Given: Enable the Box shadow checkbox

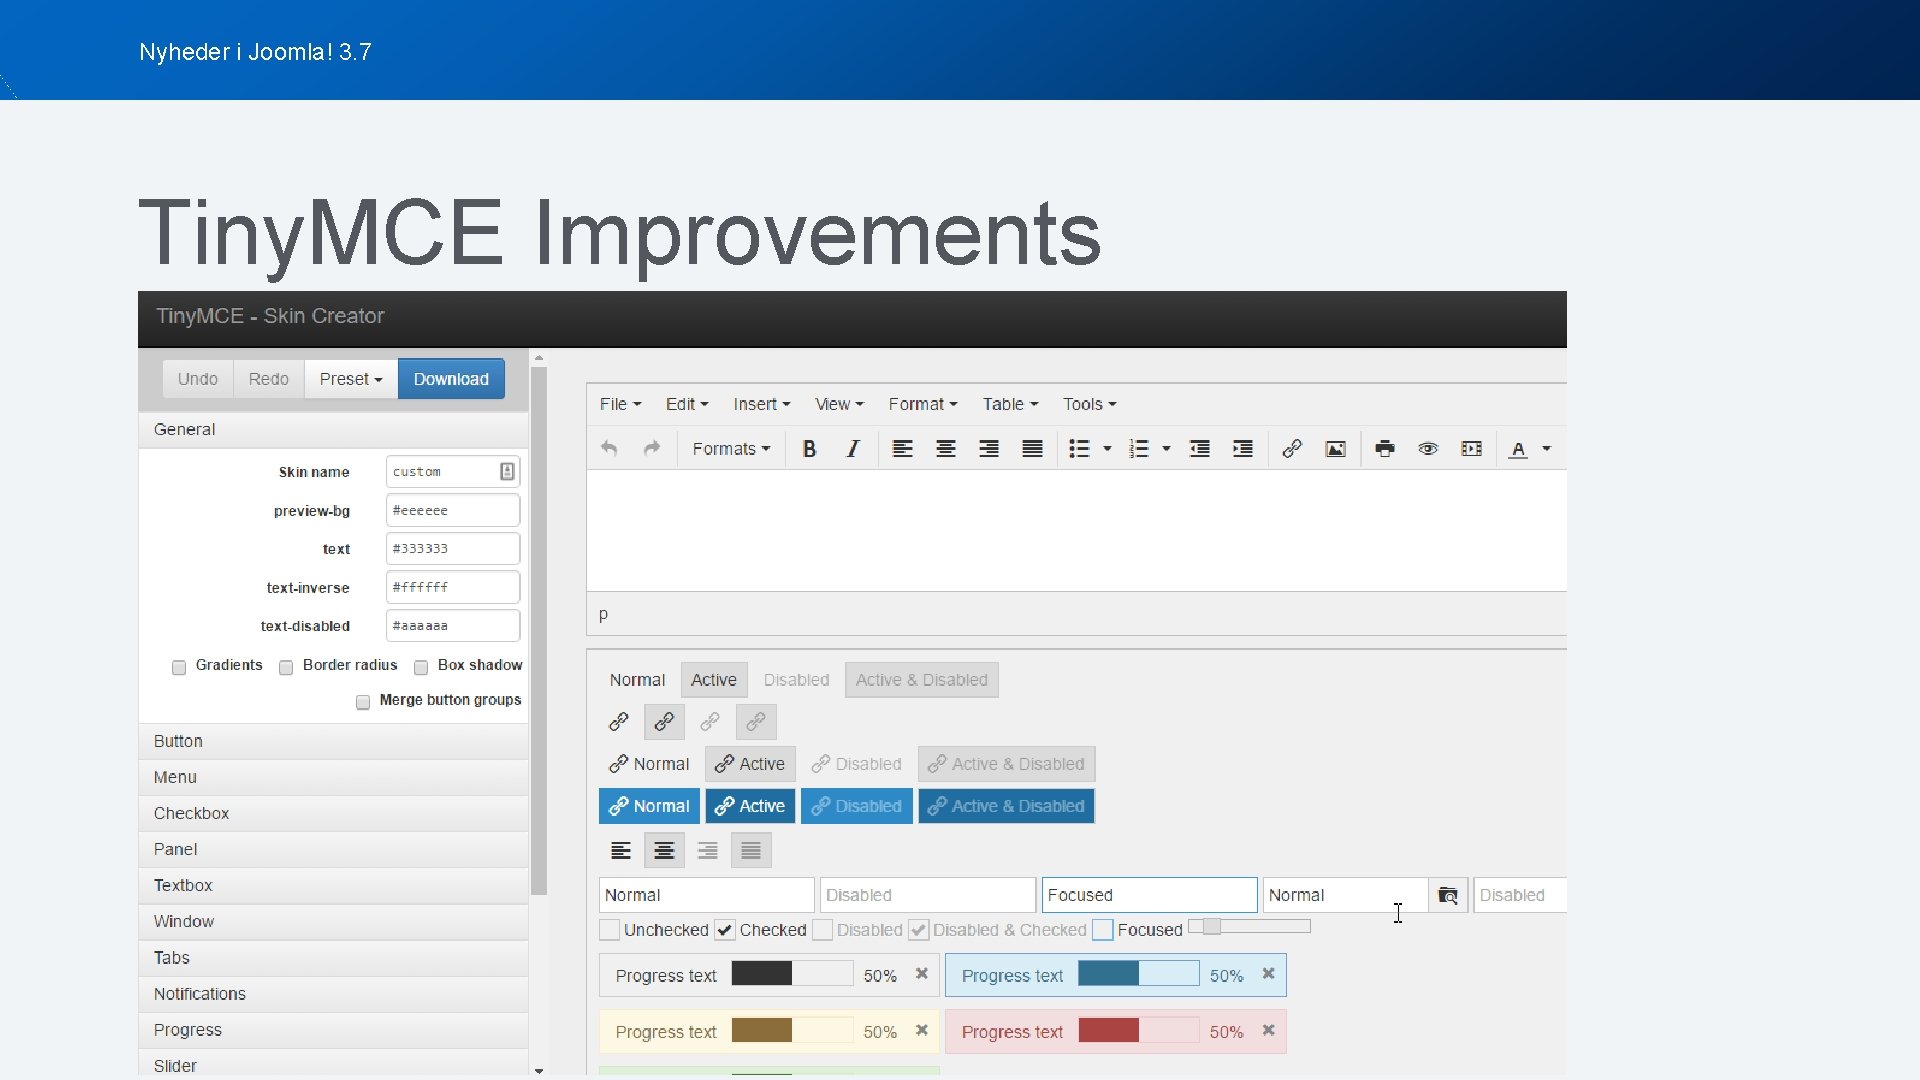Looking at the screenshot, I should tap(421, 668).
